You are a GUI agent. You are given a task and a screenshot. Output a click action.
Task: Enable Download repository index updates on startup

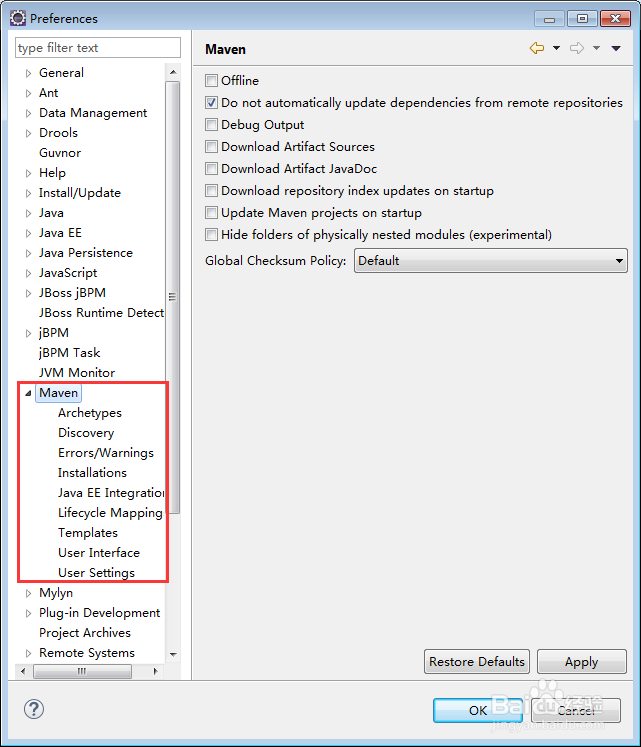click(212, 191)
